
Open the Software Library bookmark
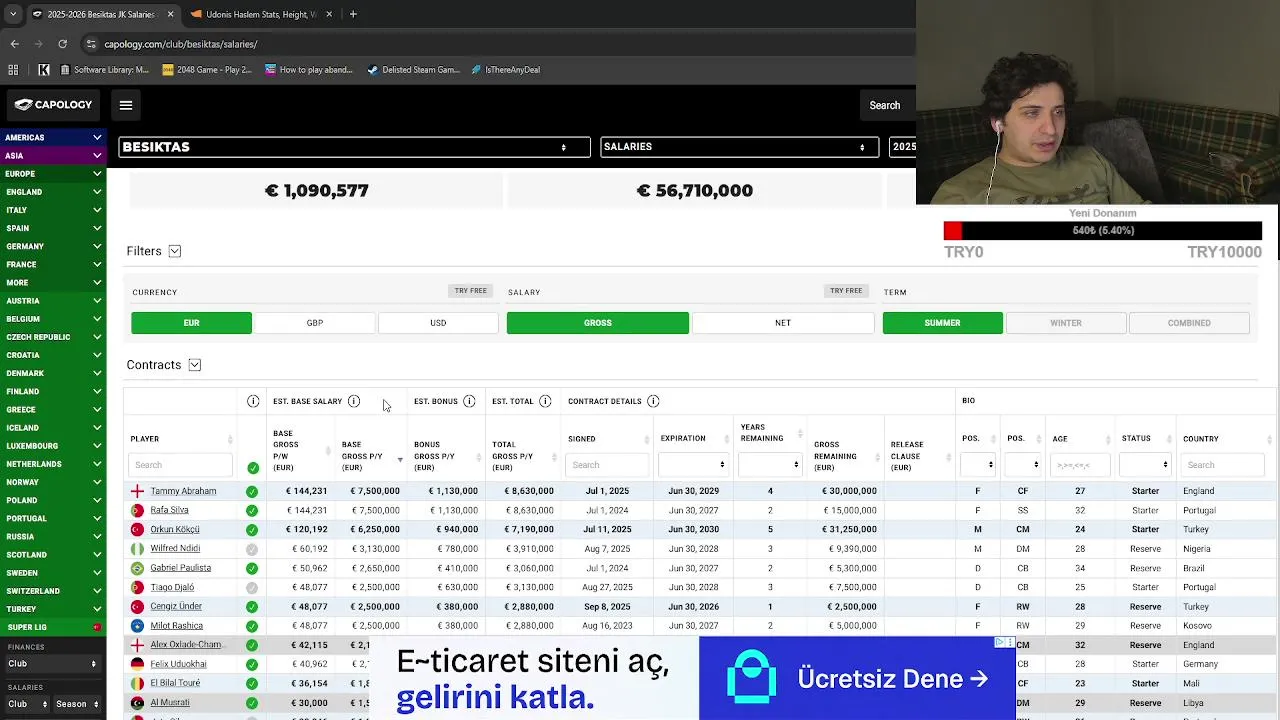(x=104, y=70)
